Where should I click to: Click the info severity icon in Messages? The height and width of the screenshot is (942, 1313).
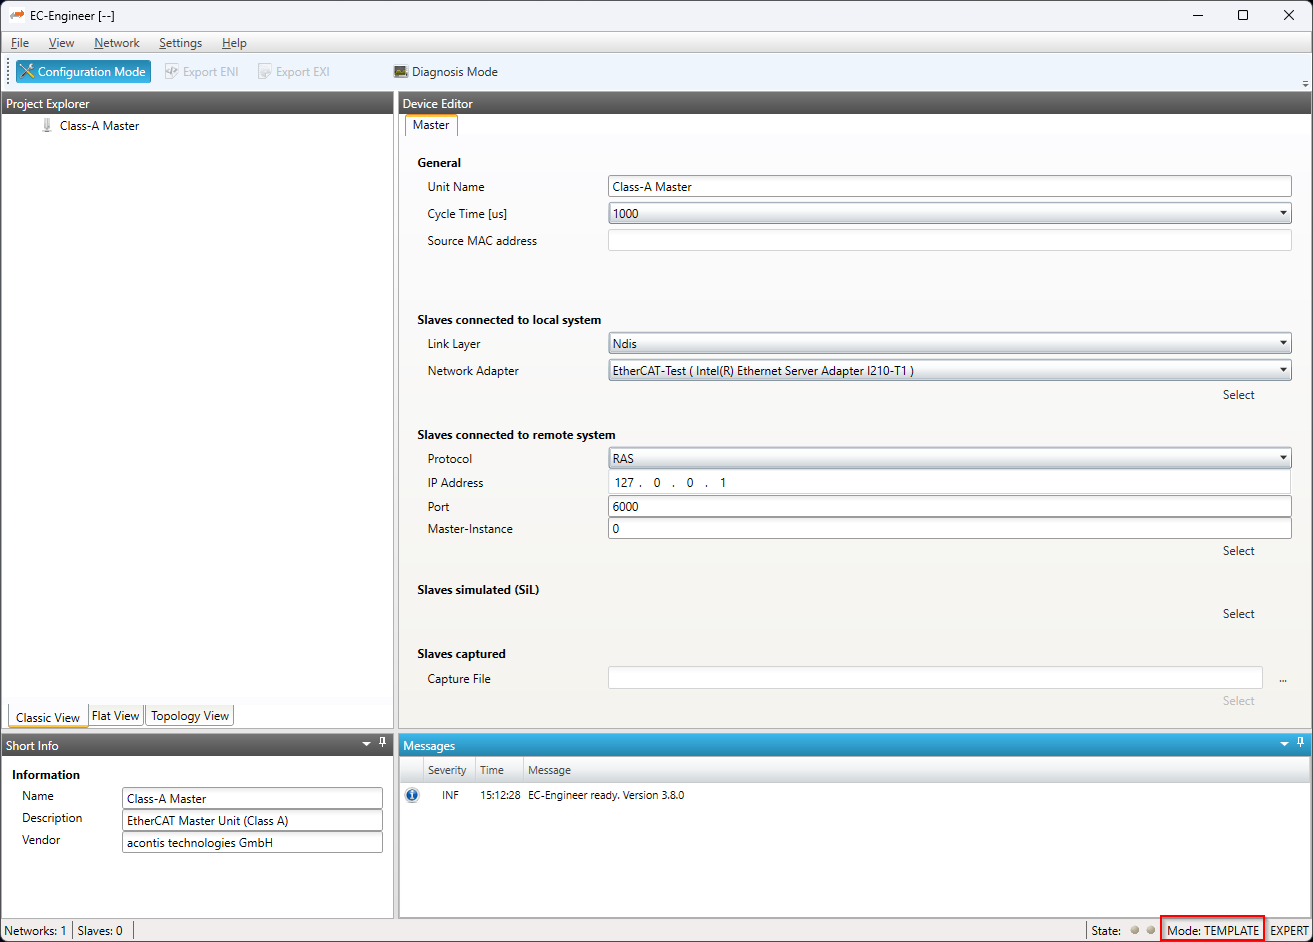pyautogui.click(x=412, y=796)
